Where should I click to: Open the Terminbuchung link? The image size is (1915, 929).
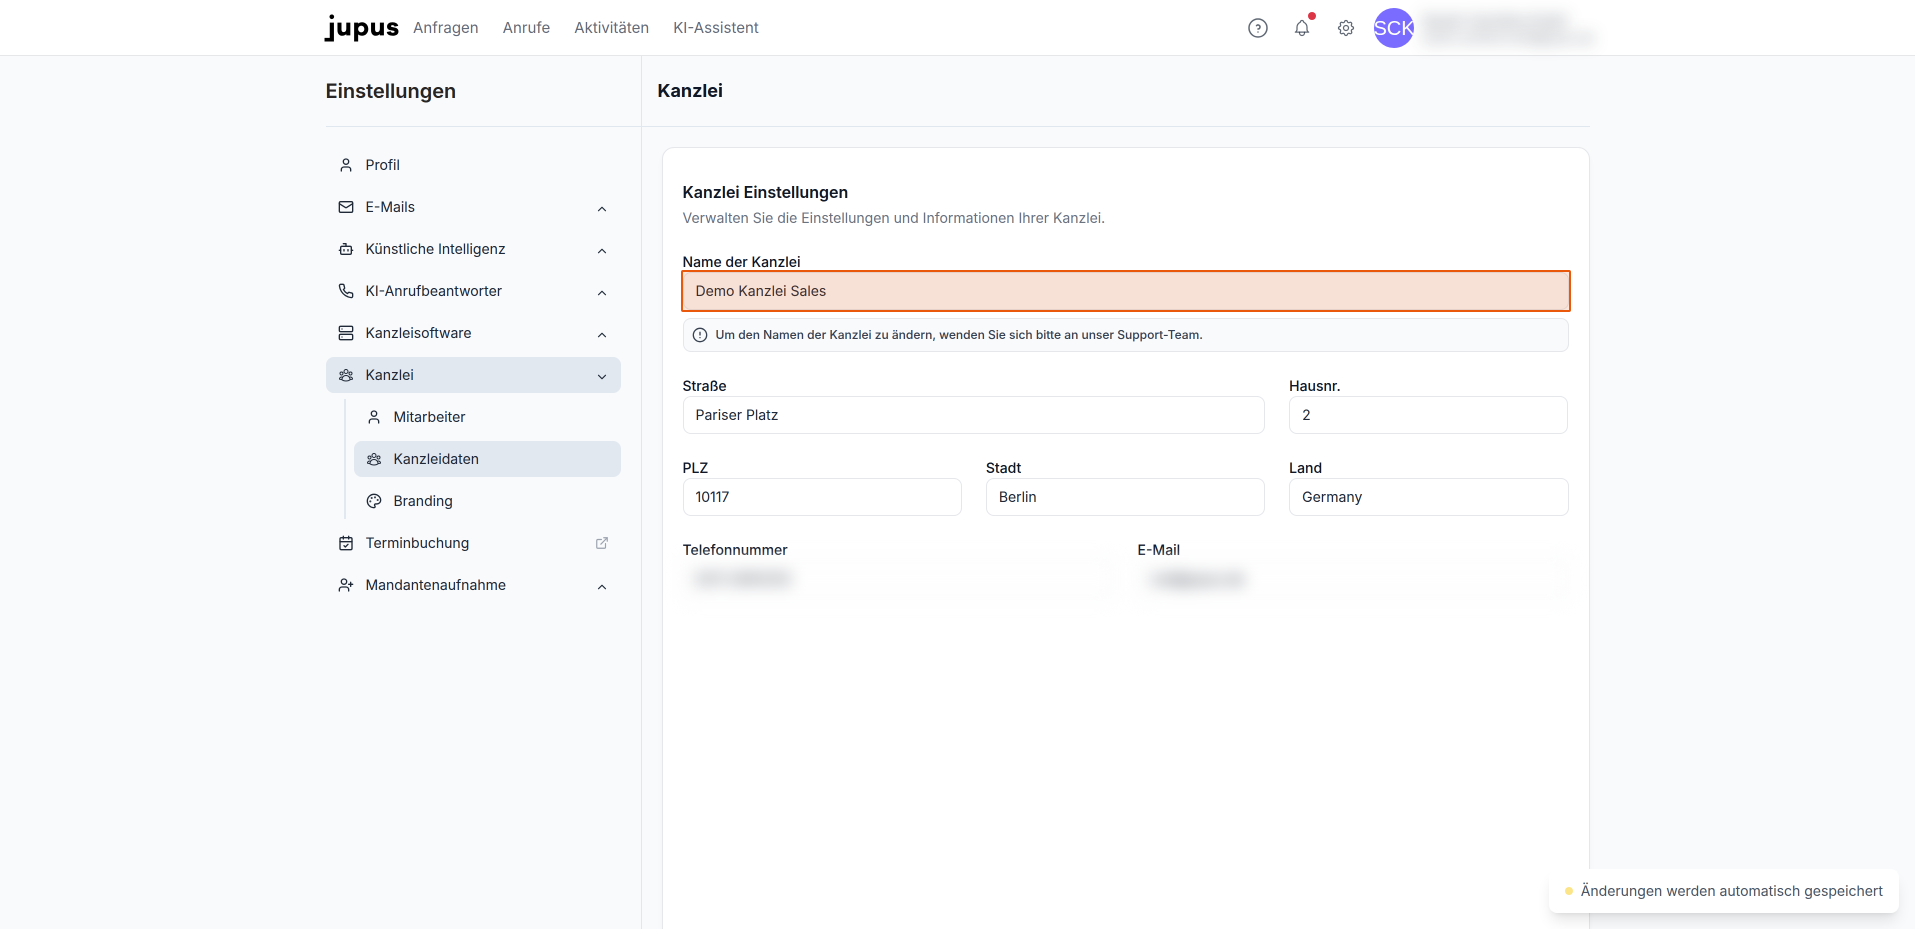pyautogui.click(x=473, y=543)
